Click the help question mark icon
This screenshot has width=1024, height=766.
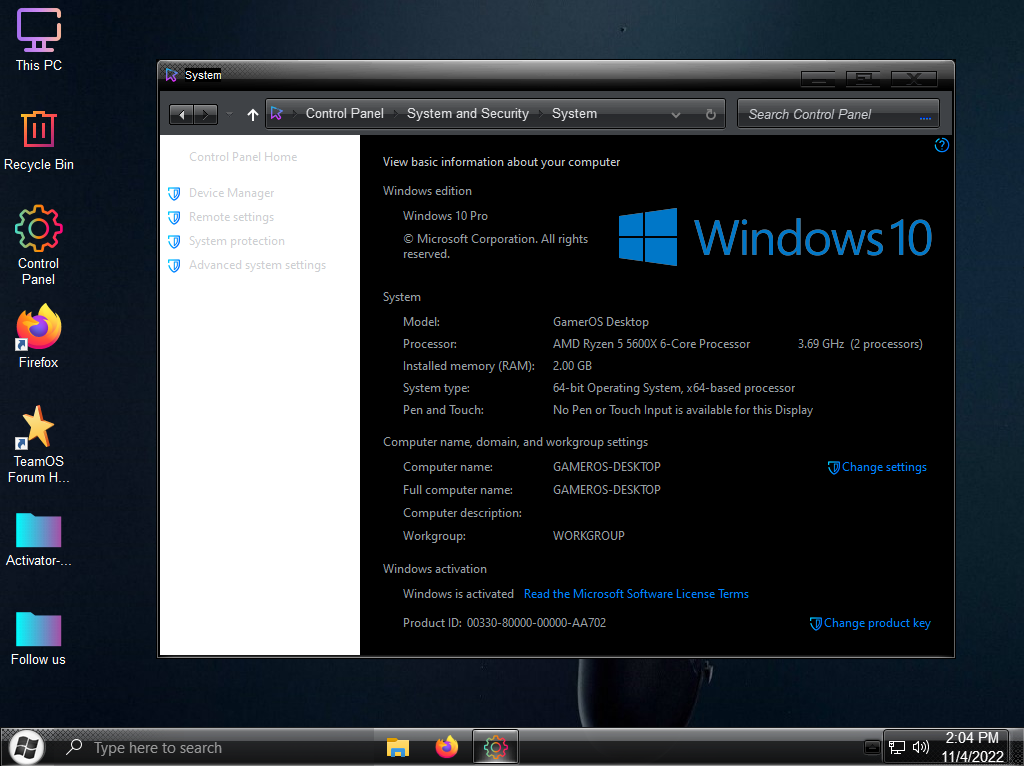point(941,145)
